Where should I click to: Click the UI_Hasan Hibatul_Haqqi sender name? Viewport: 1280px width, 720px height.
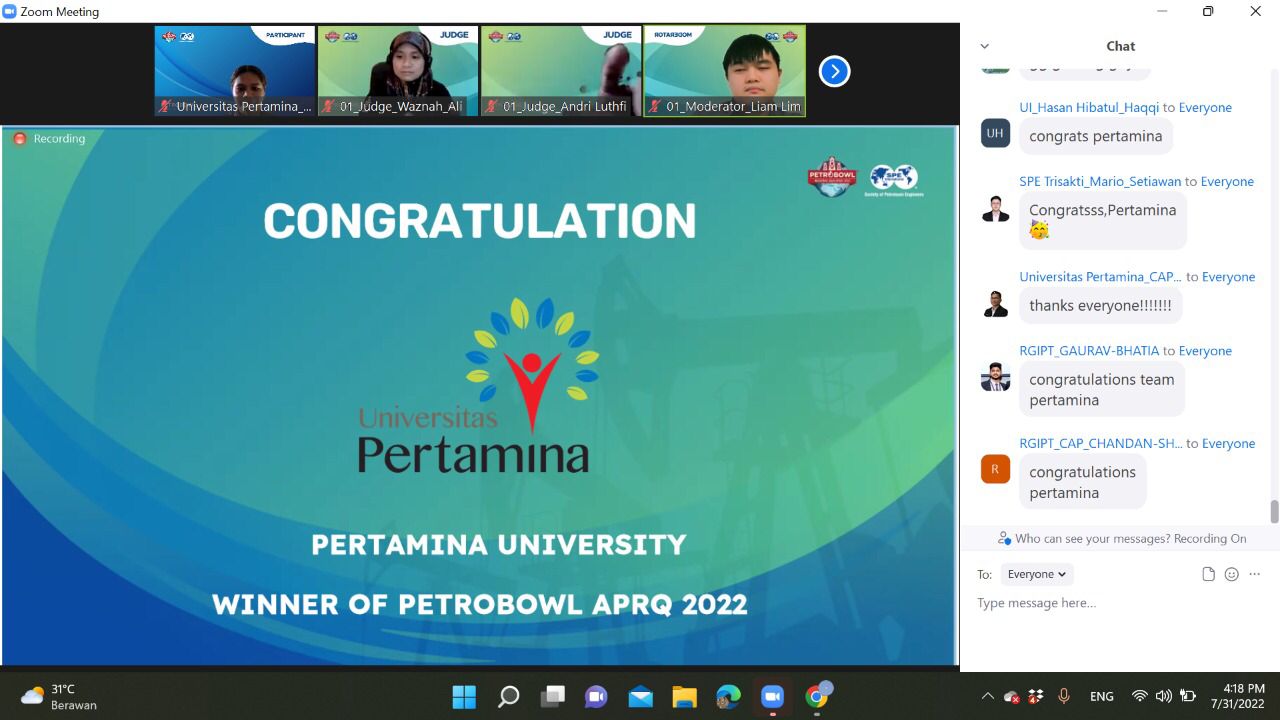[x=1088, y=107]
